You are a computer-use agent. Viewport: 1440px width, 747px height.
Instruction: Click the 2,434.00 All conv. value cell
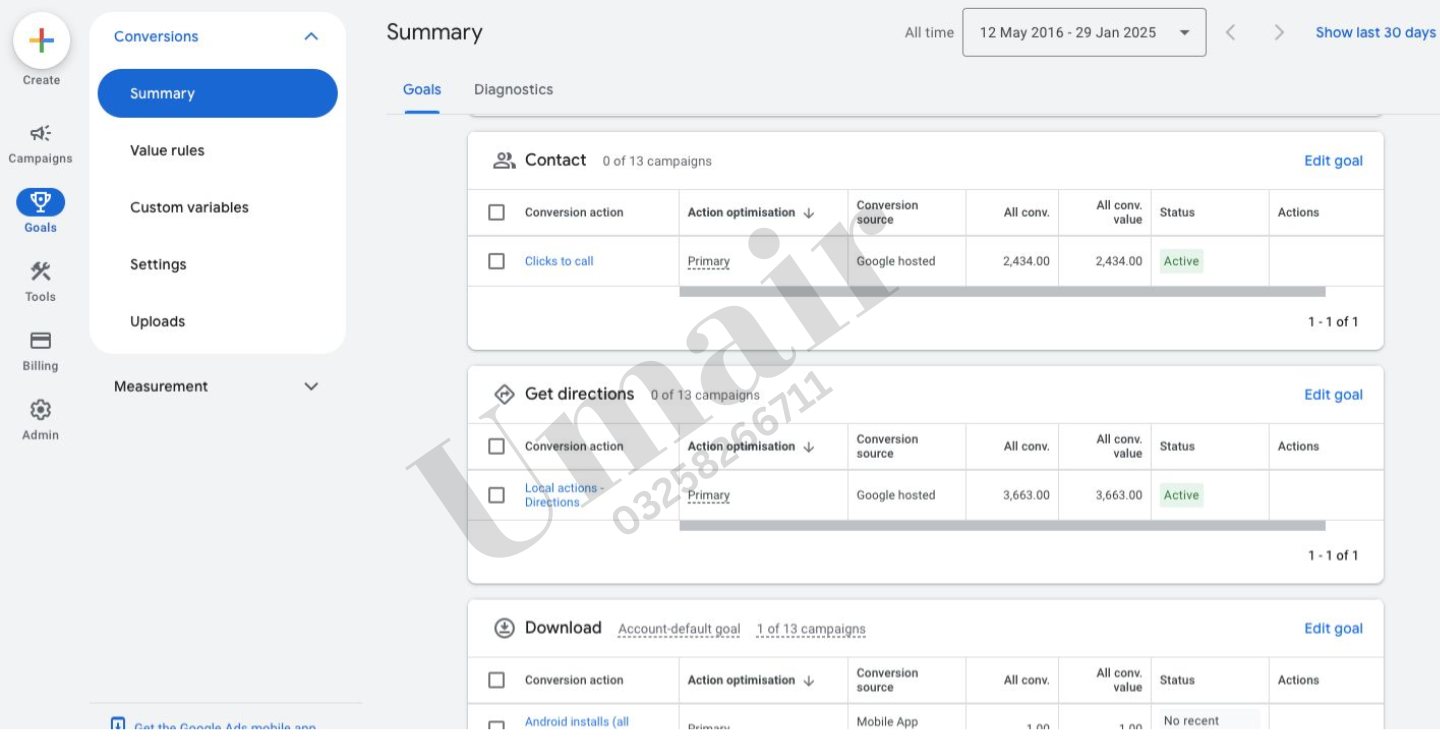1118,262
